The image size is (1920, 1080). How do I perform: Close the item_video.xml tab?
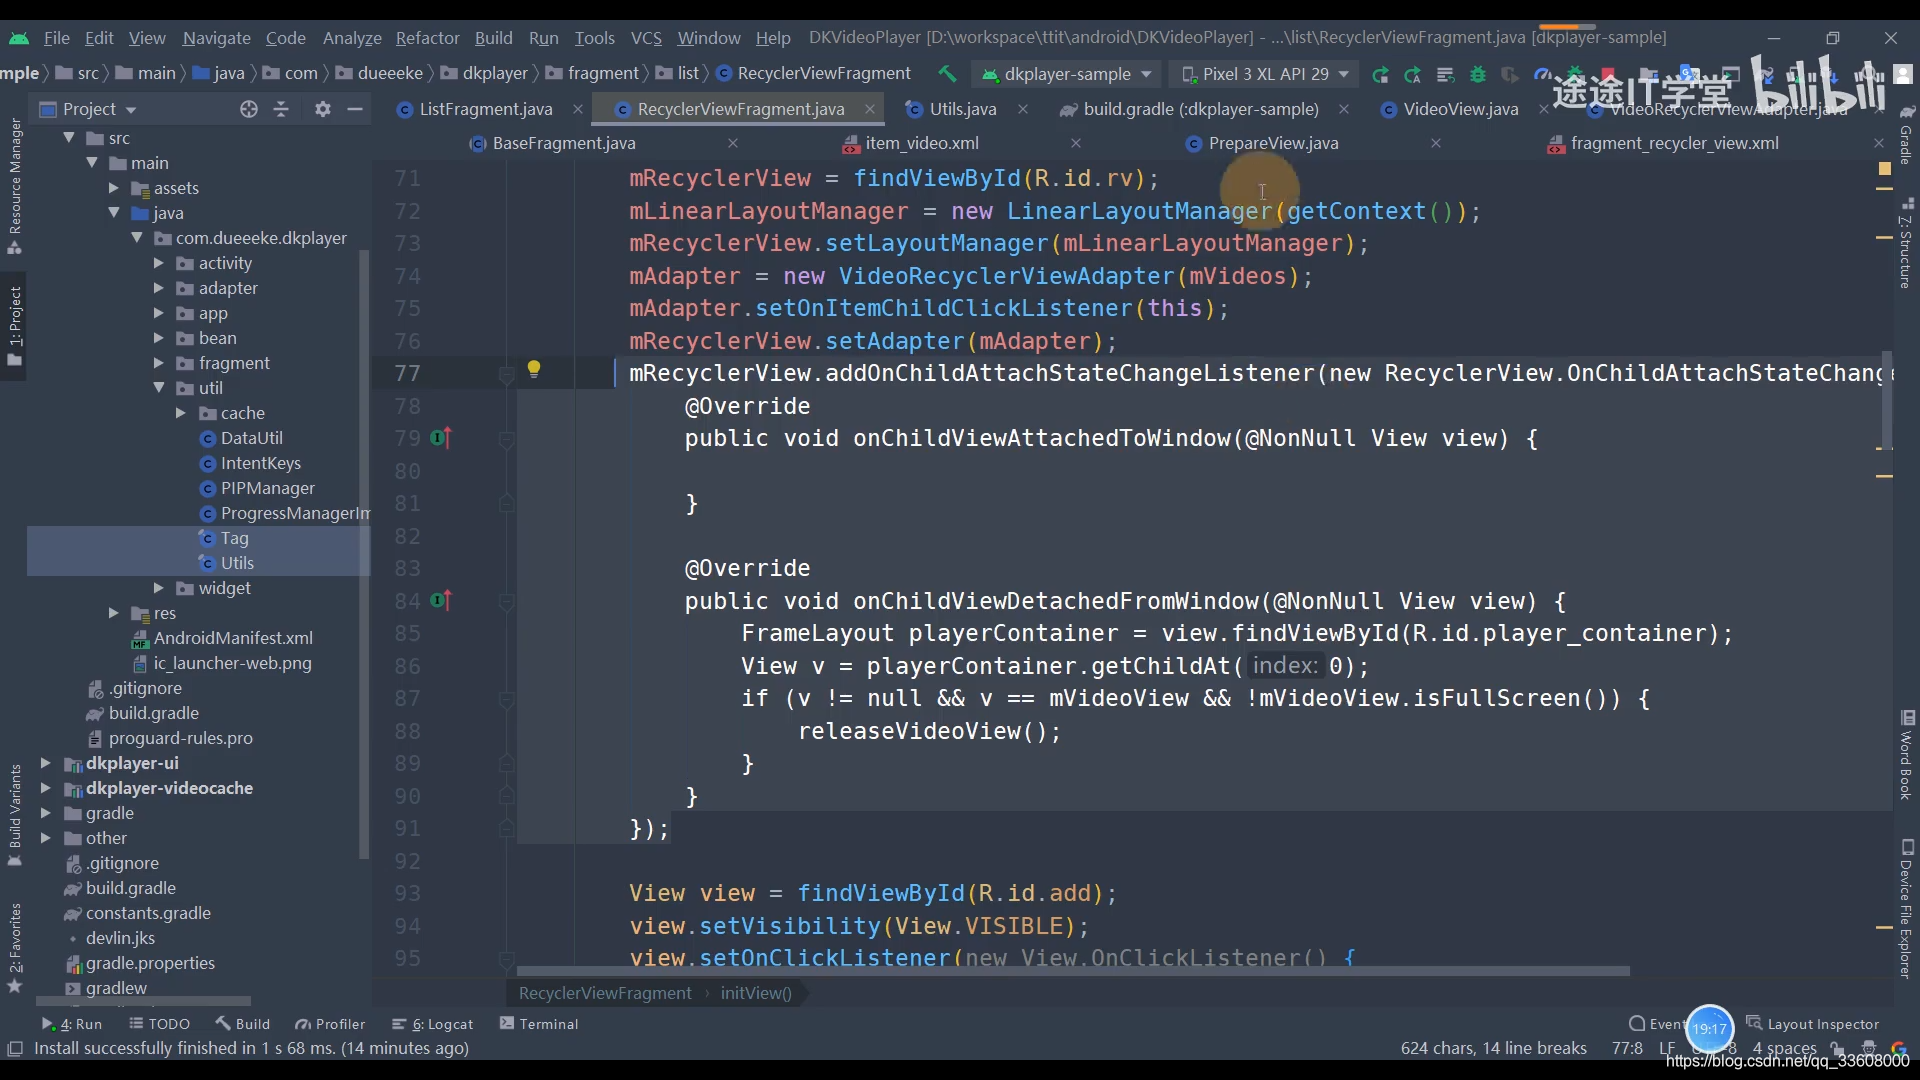pyautogui.click(x=1076, y=143)
